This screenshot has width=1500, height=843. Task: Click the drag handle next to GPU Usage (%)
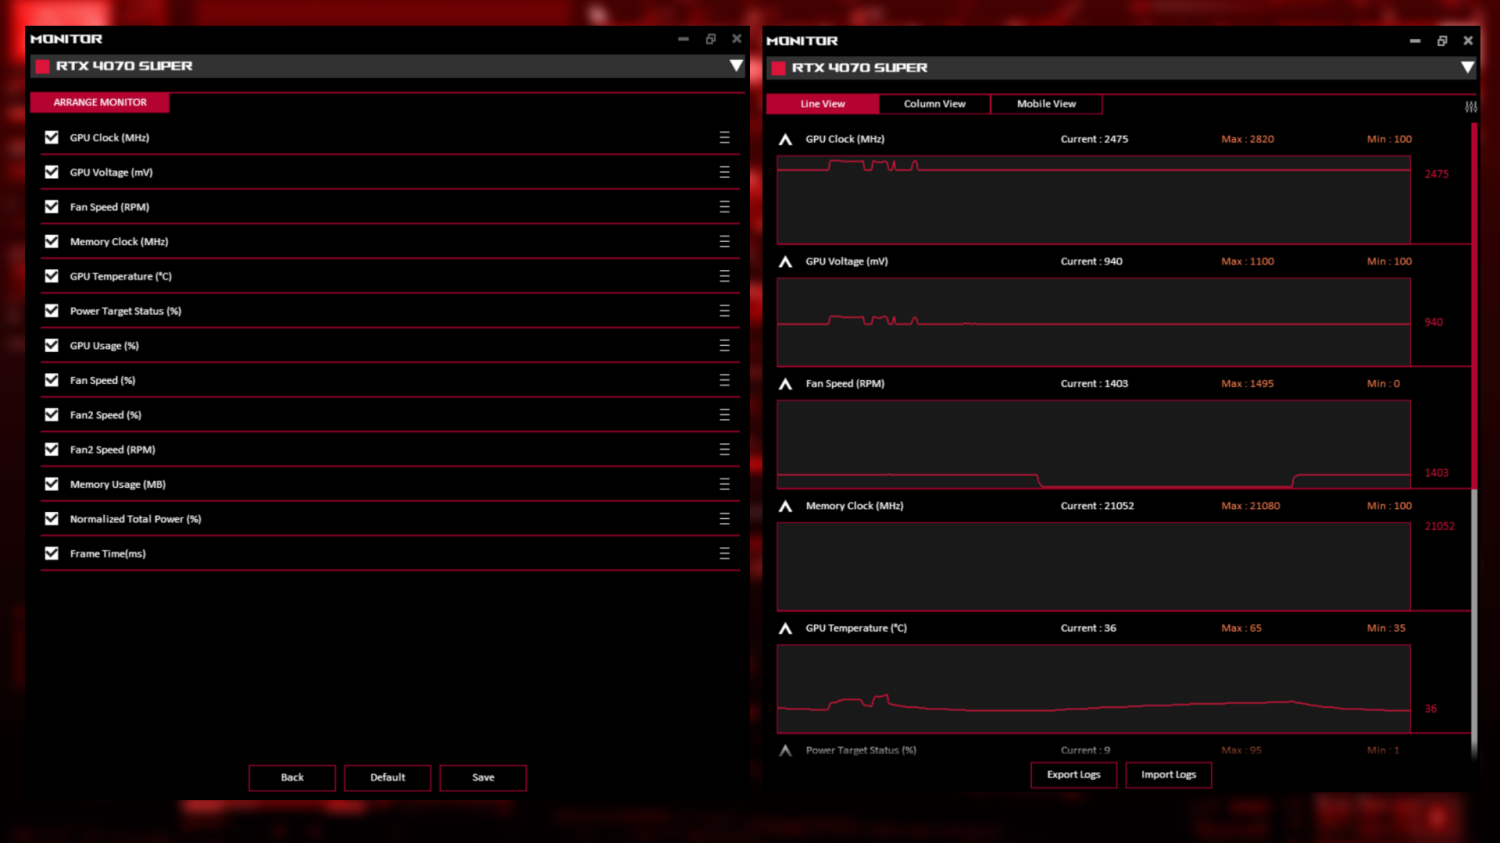(724, 346)
